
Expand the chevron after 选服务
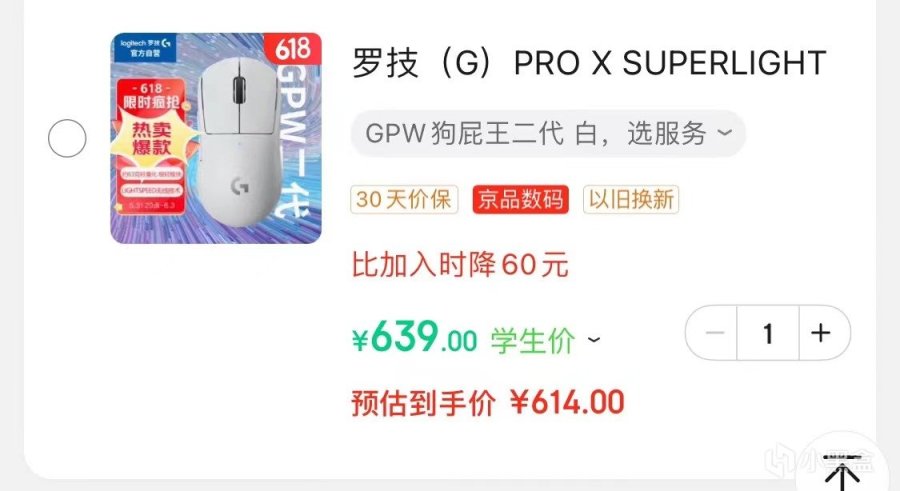click(x=725, y=133)
